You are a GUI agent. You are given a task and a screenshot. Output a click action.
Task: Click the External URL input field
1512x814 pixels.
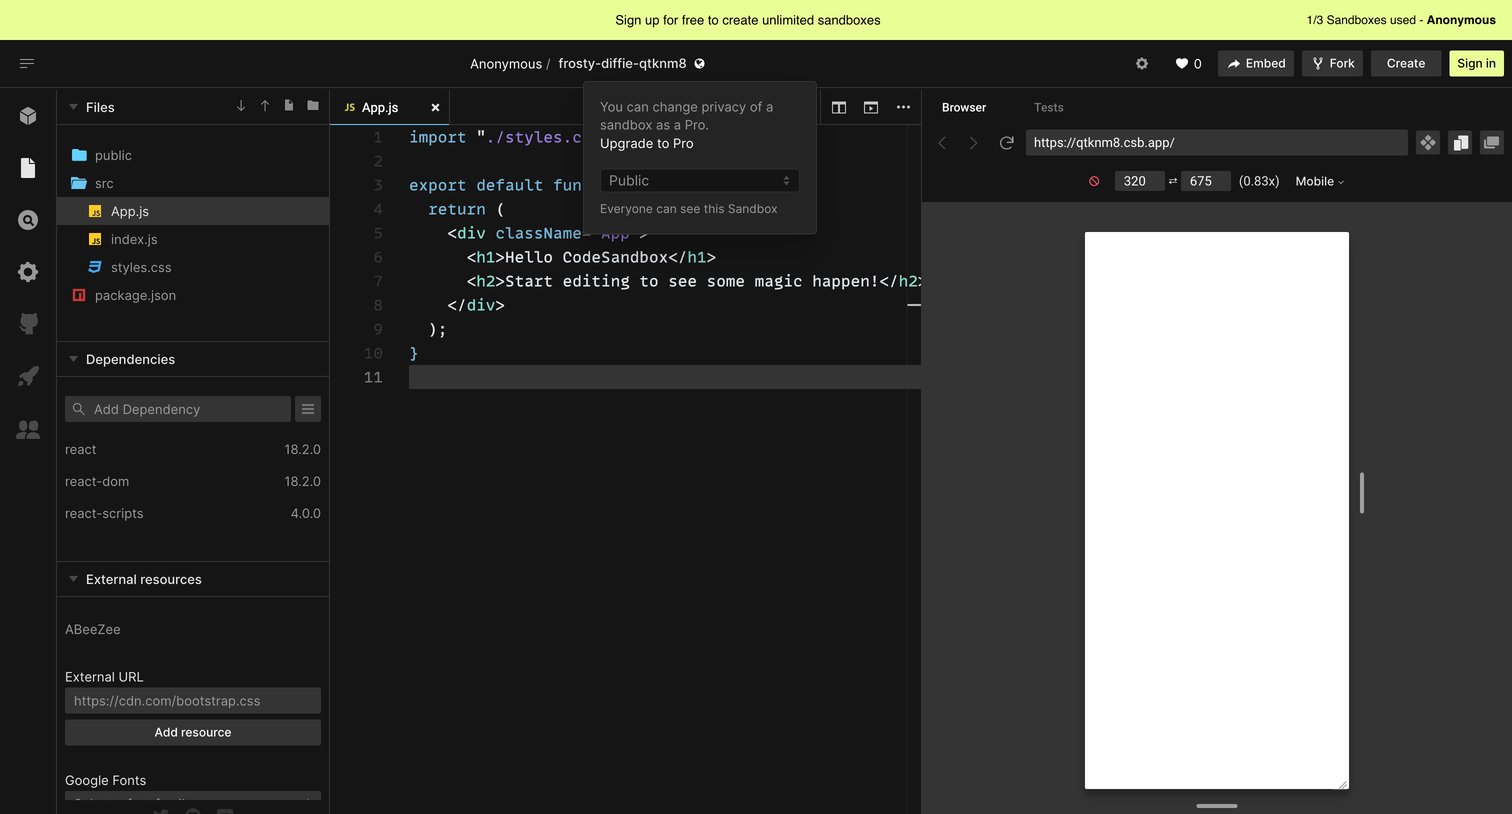pyautogui.click(x=193, y=700)
